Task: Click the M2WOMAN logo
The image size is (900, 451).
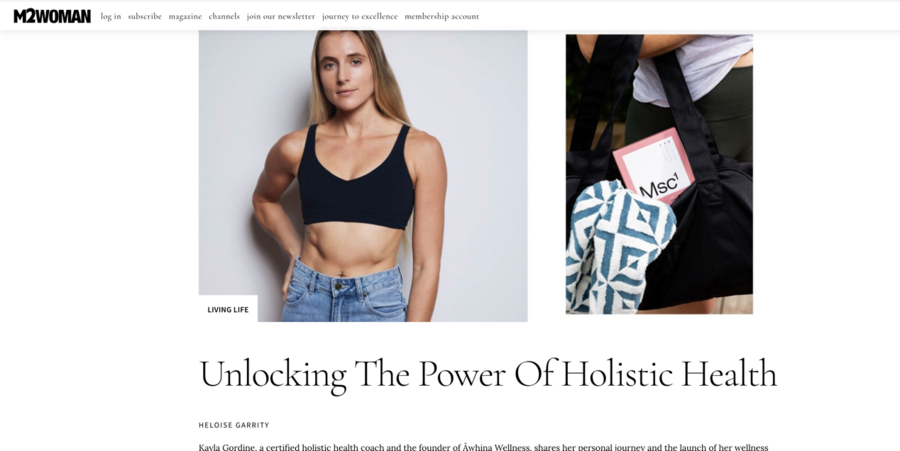Action: coord(52,16)
